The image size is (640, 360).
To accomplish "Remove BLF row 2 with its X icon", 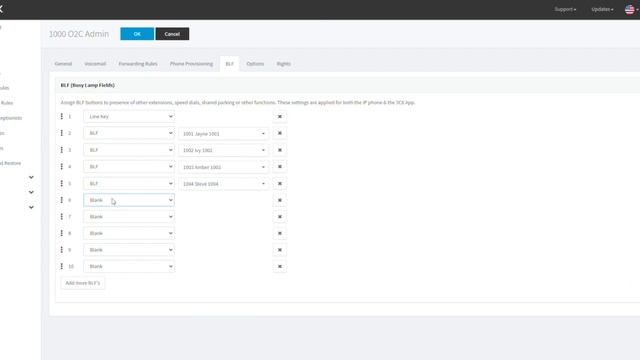I will [x=280, y=133].
